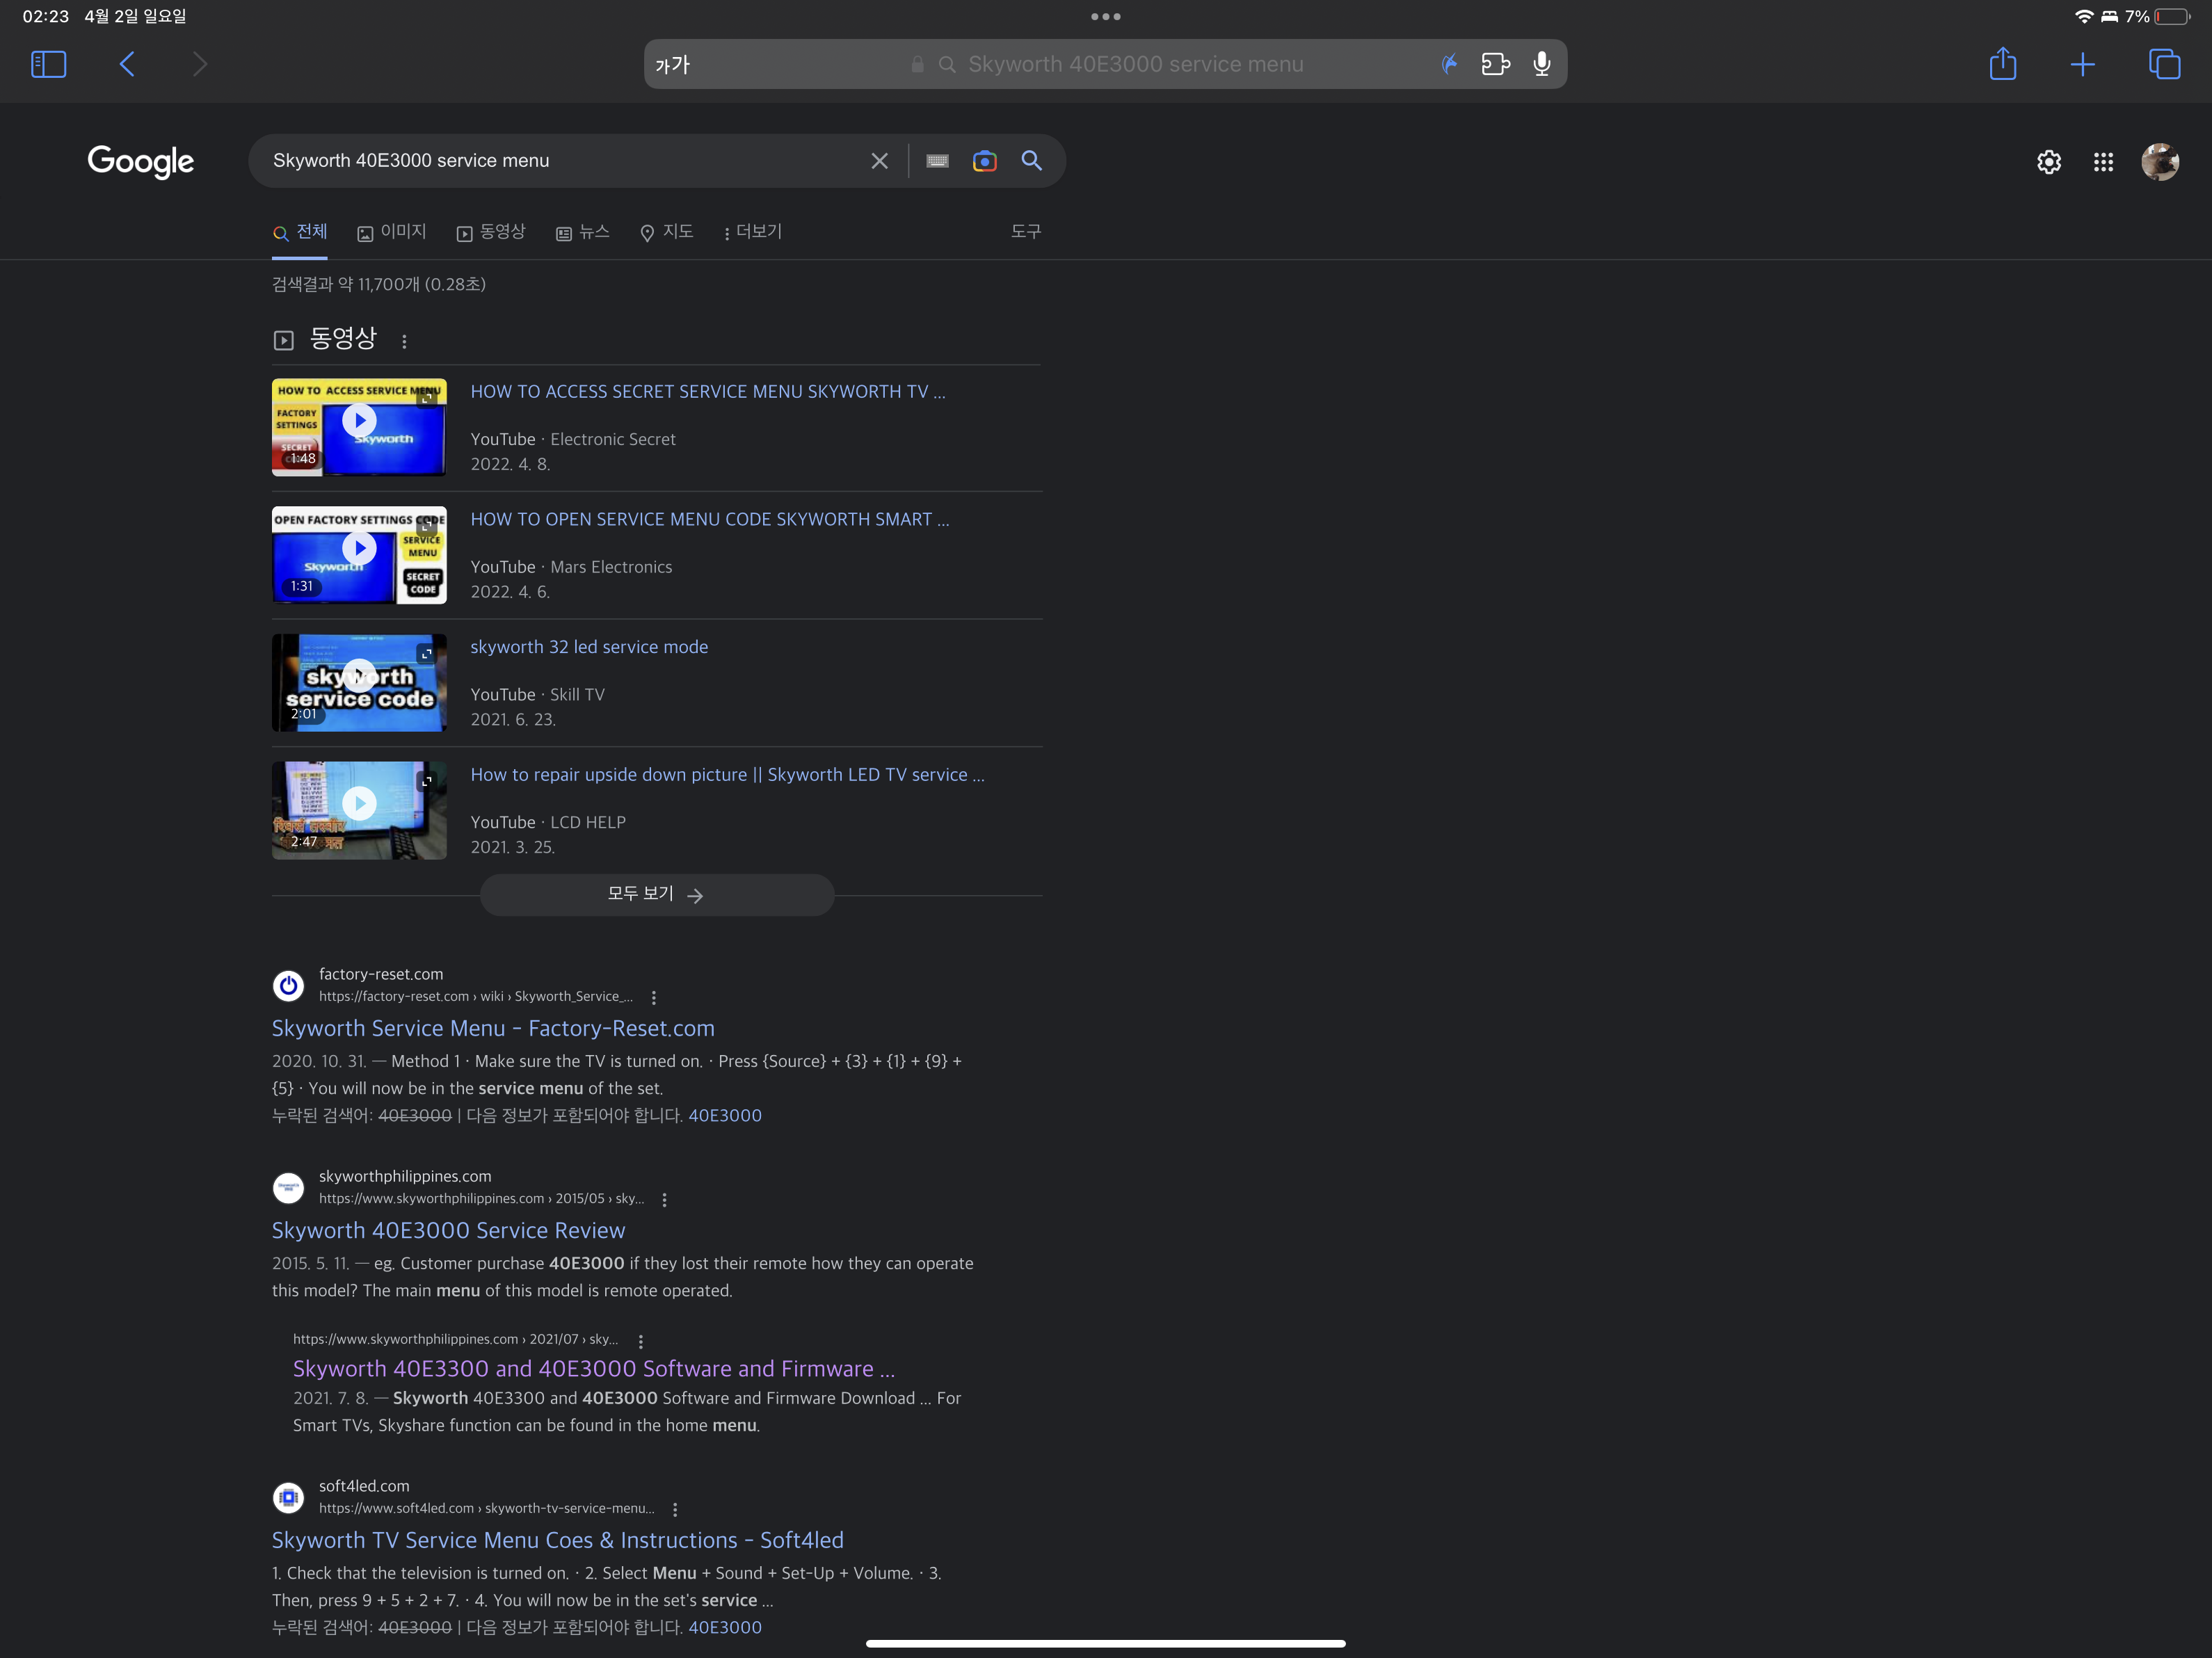This screenshot has height=1658, width=2212.
Task: Open Skyworth Service Menu Factory-Reset link
Action: pos(493,1028)
